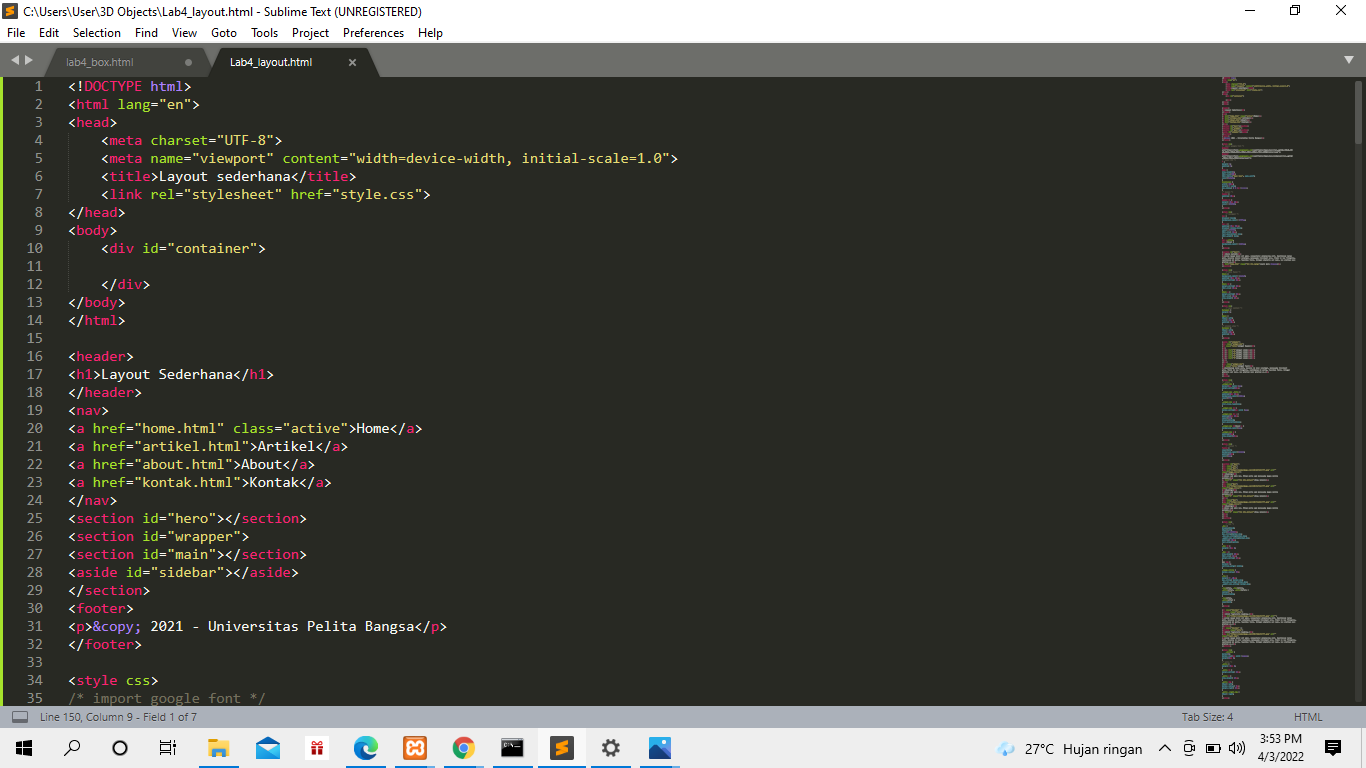Click line number 16 in gutter
Image resolution: width=1366 pixels, height=768 pixels.
click(x=35, y=356)
